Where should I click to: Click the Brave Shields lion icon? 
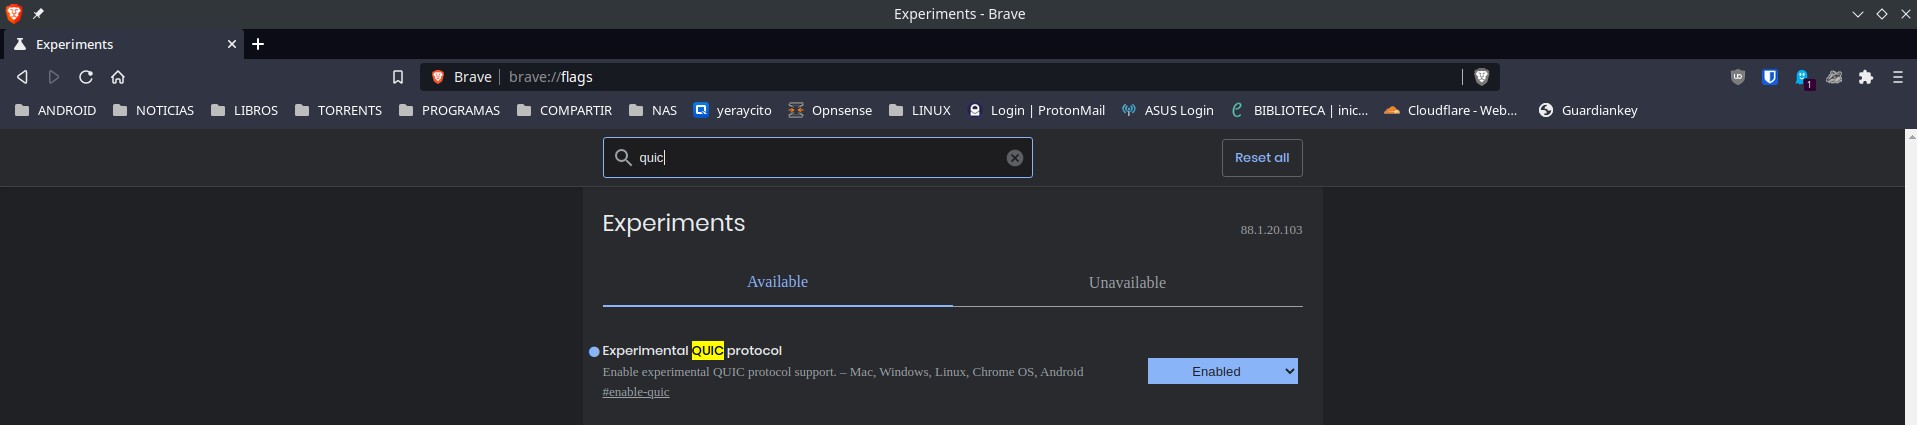click(x=1481, y=77)
